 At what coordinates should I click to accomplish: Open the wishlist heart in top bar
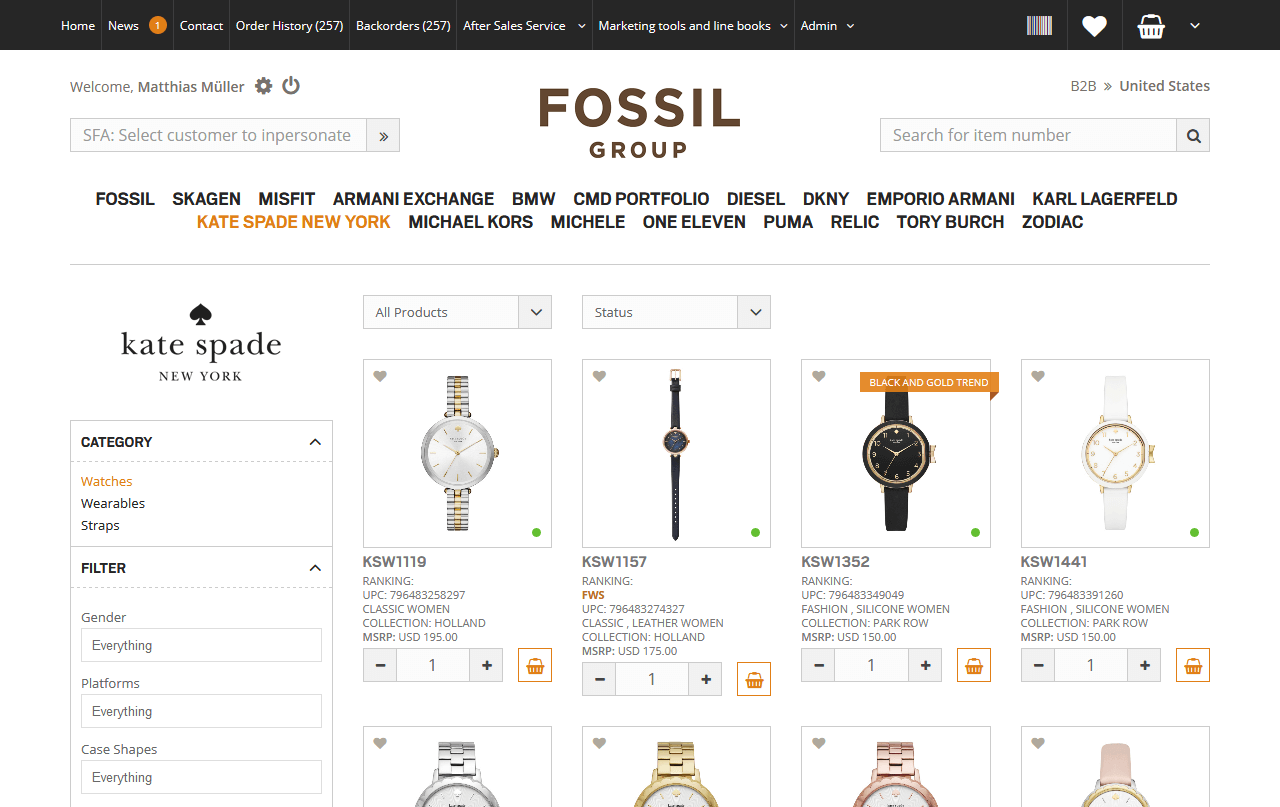click(x=1094, y=26)
